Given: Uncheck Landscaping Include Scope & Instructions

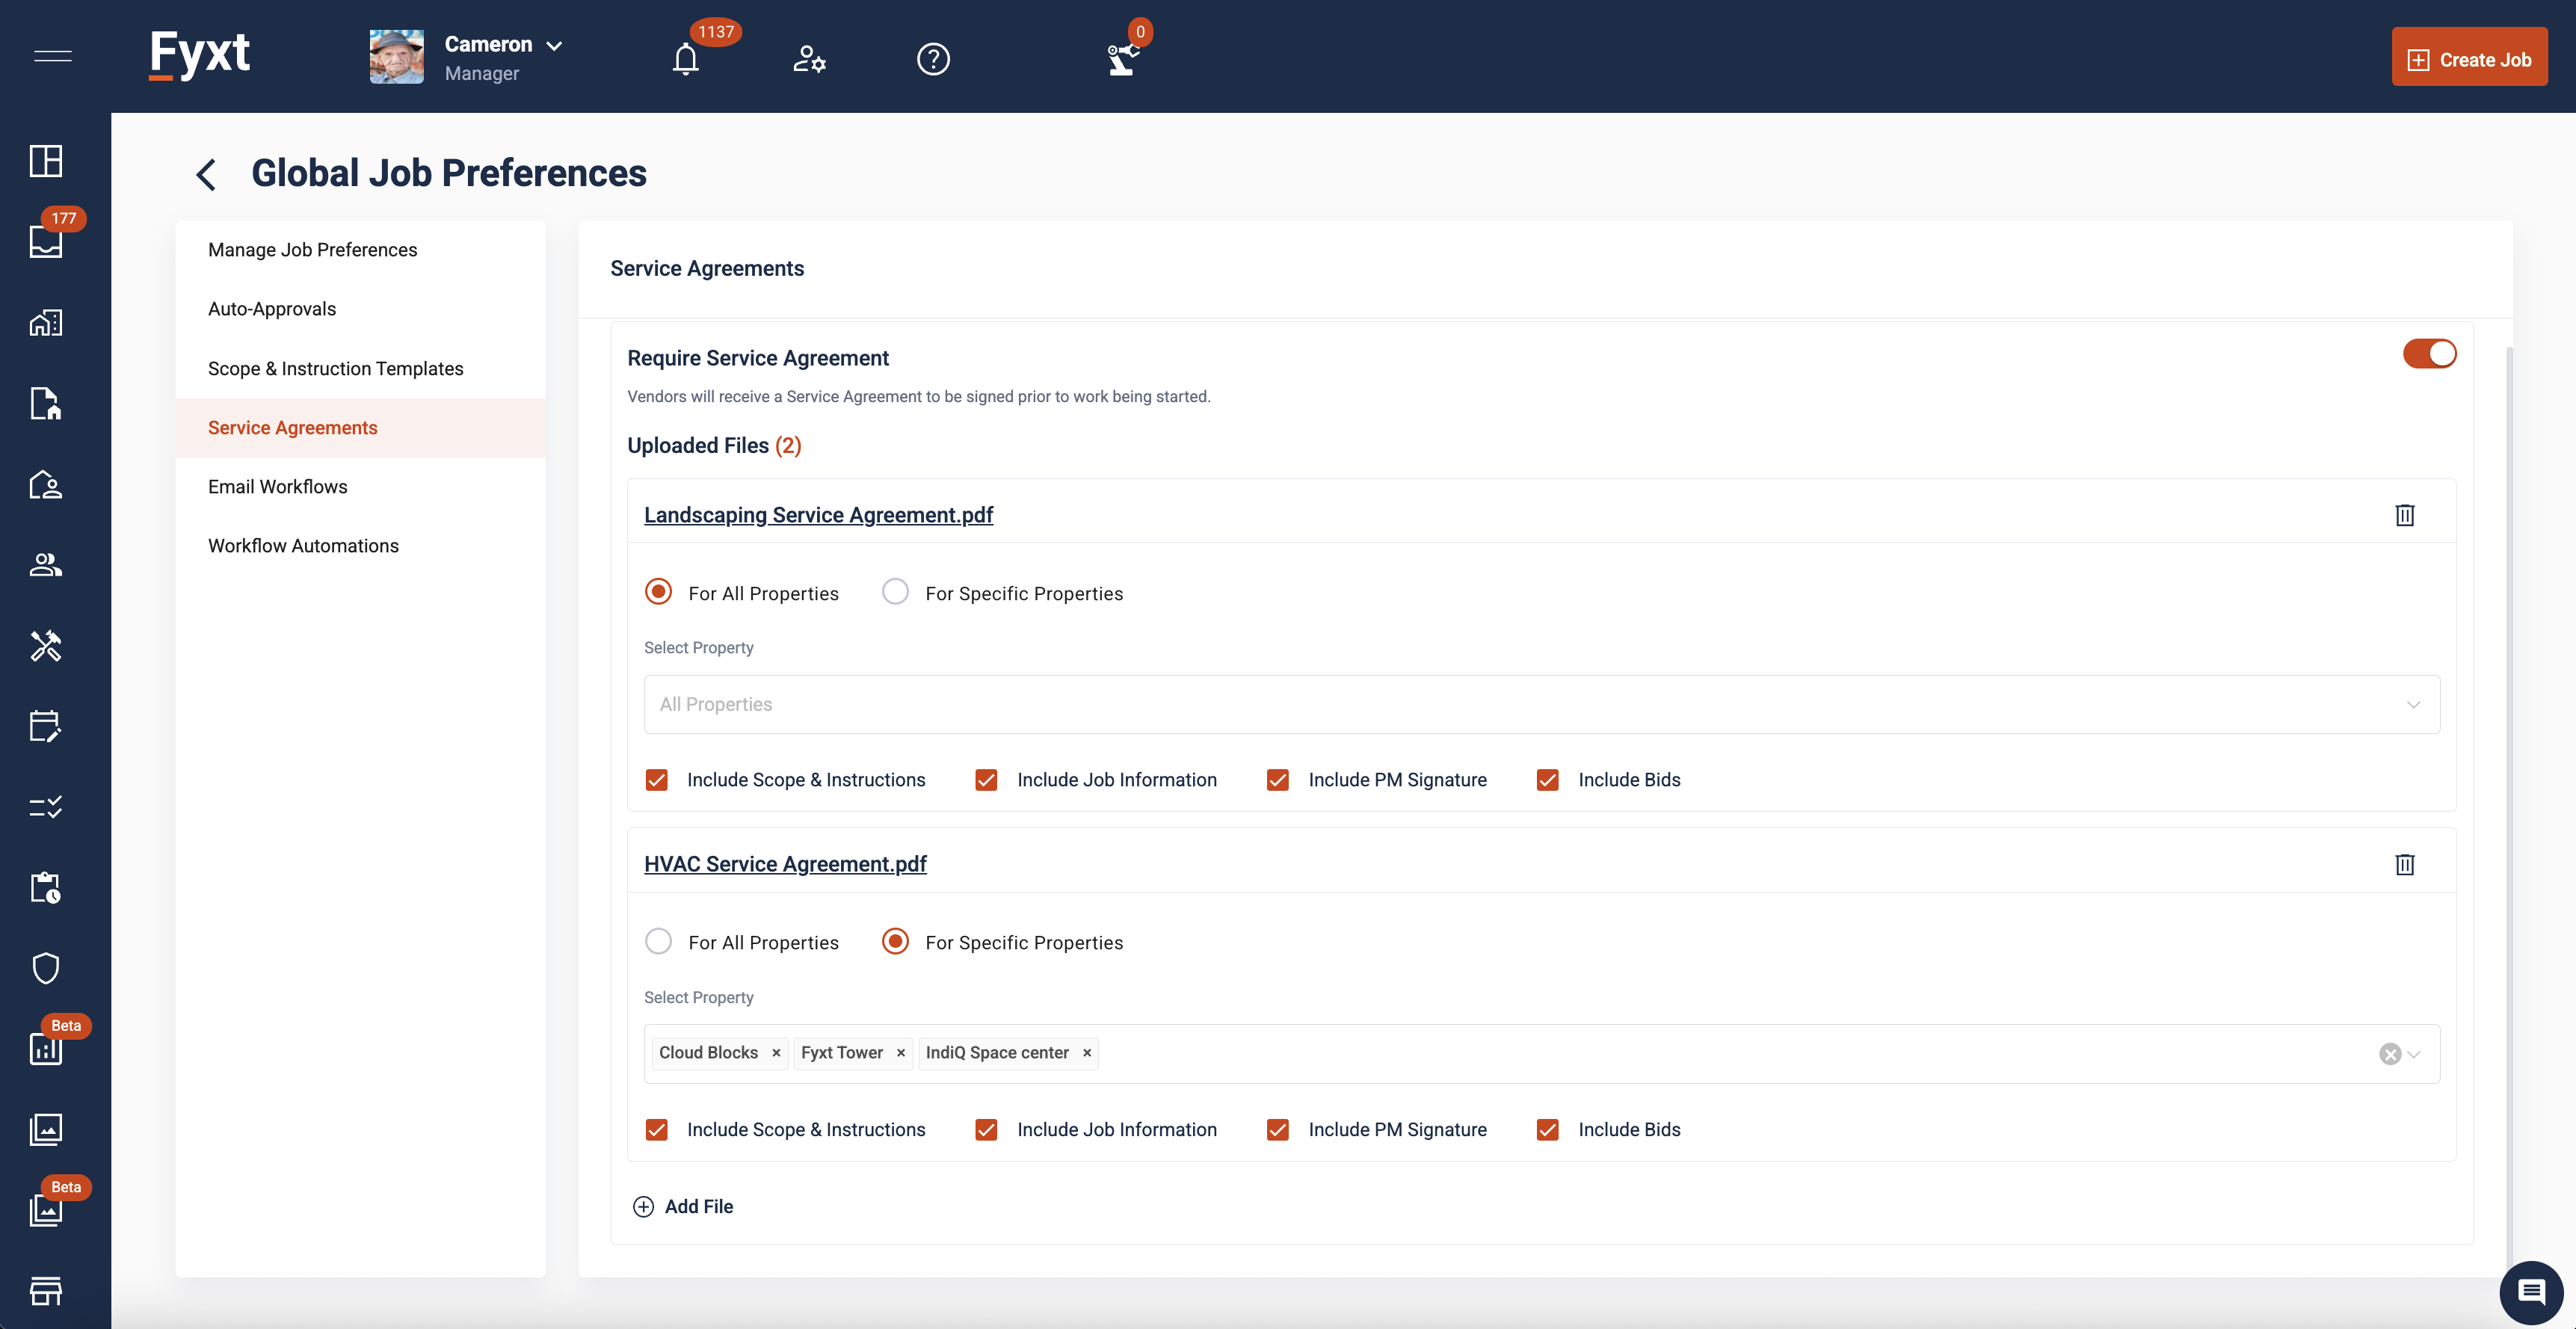Looking at the screenshot, I should pos(656,780).
